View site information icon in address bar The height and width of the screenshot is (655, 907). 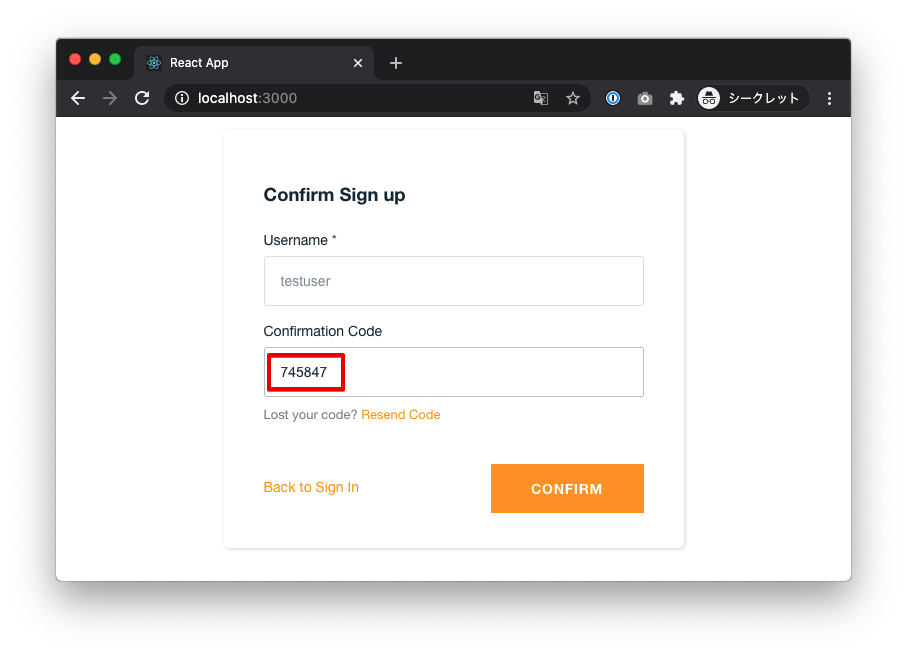point(182,98)
